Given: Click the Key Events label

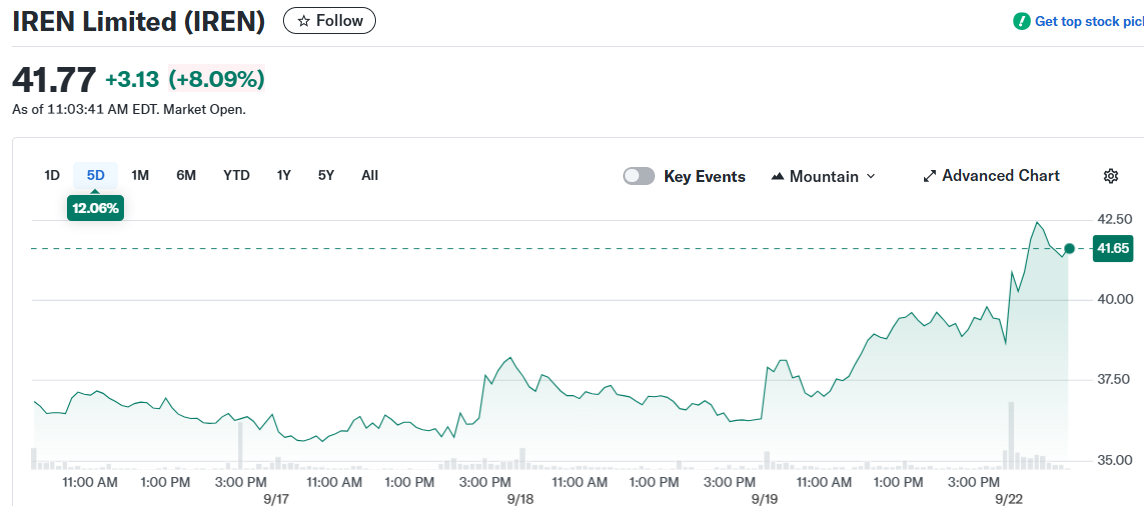Looking at the screenshot, I should click(705, 176).
